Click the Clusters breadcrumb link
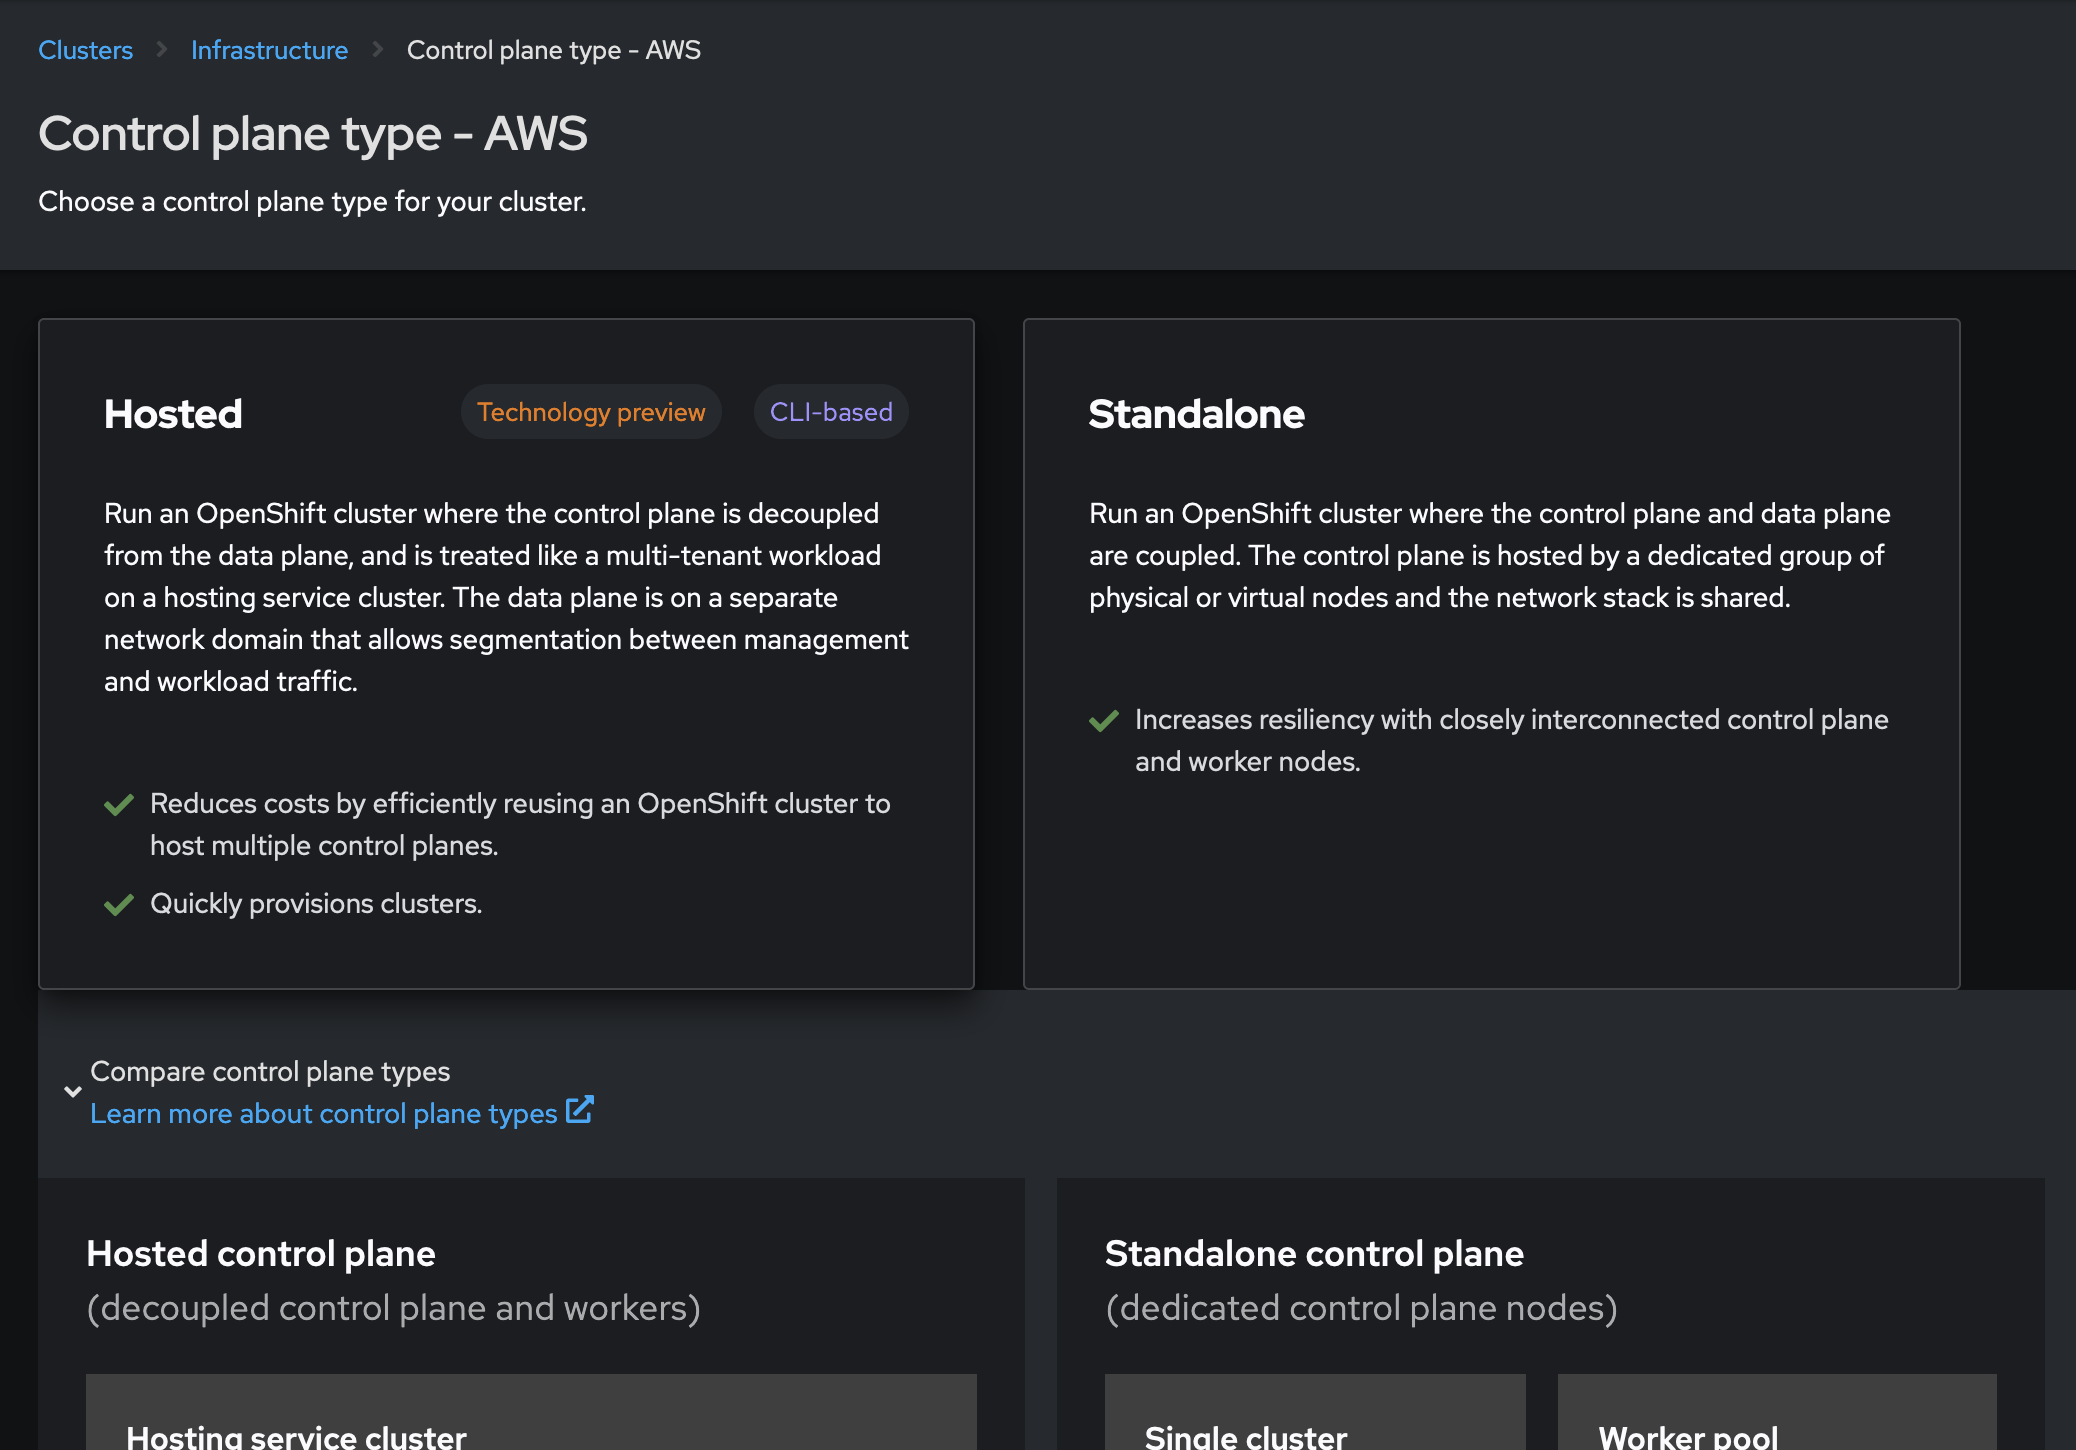 click(x=85, y=50)
